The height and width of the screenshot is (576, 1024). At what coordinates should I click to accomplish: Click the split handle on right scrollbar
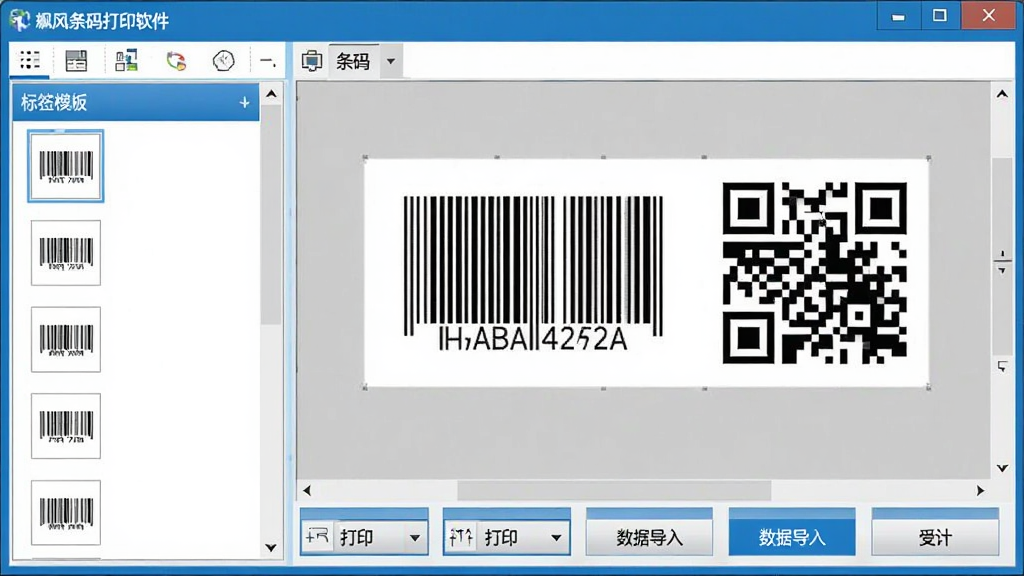coord(1002,262)
